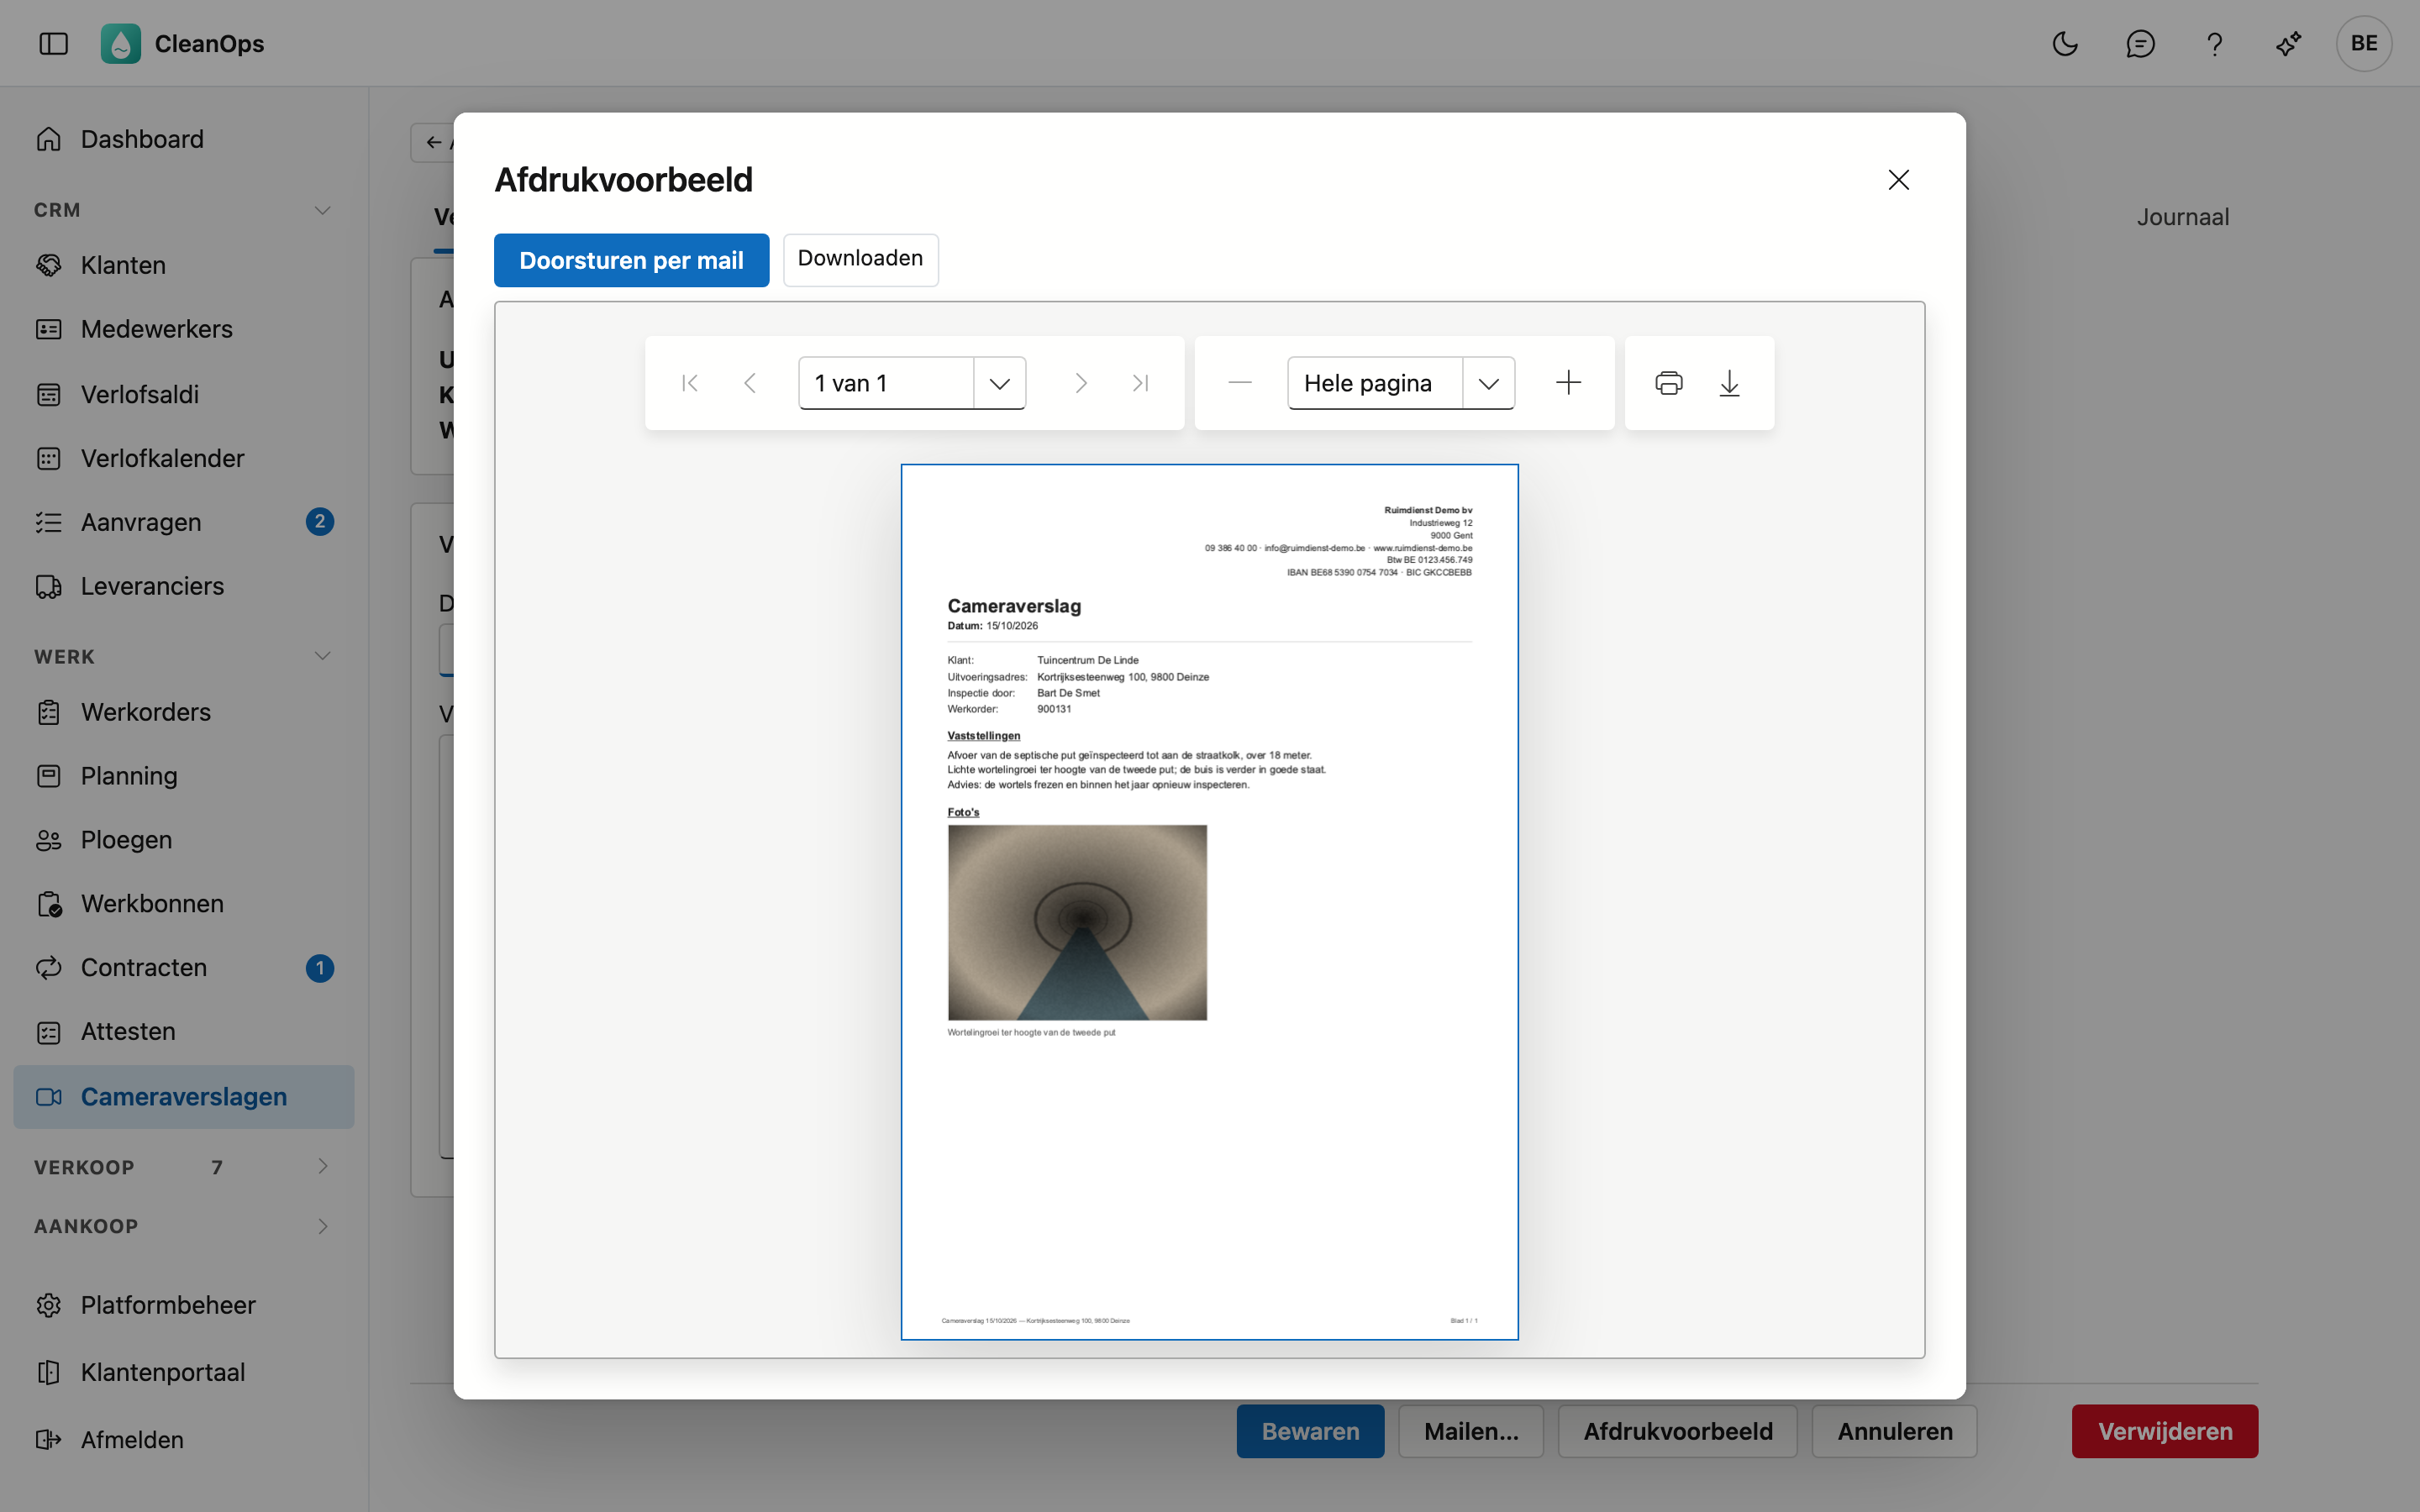Open Platformbeheer settings
This screenshot has height=1512, width=2420.
click(184, 1305)
